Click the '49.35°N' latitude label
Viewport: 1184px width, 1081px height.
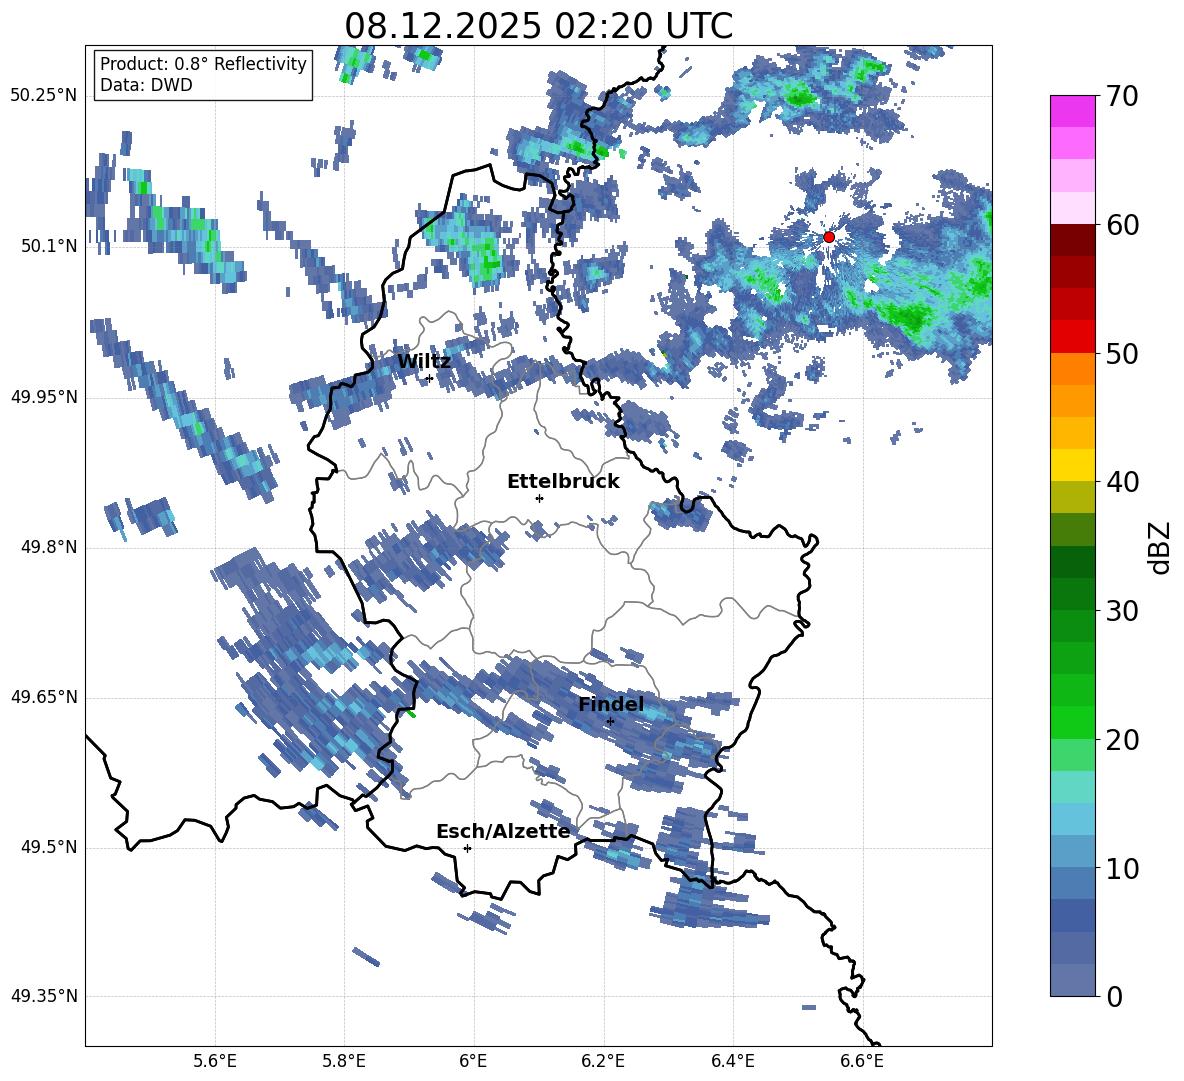44,996
